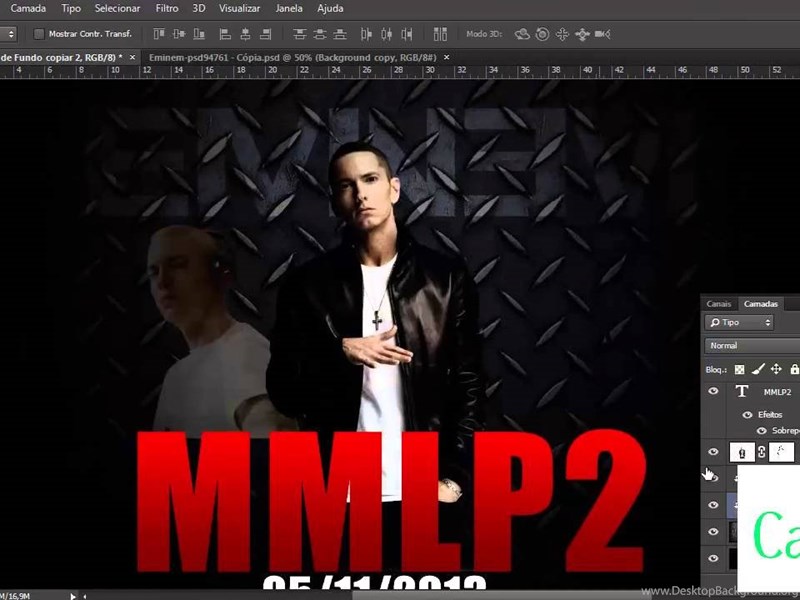Select the 3D roll object mode icon

point(542,34)
